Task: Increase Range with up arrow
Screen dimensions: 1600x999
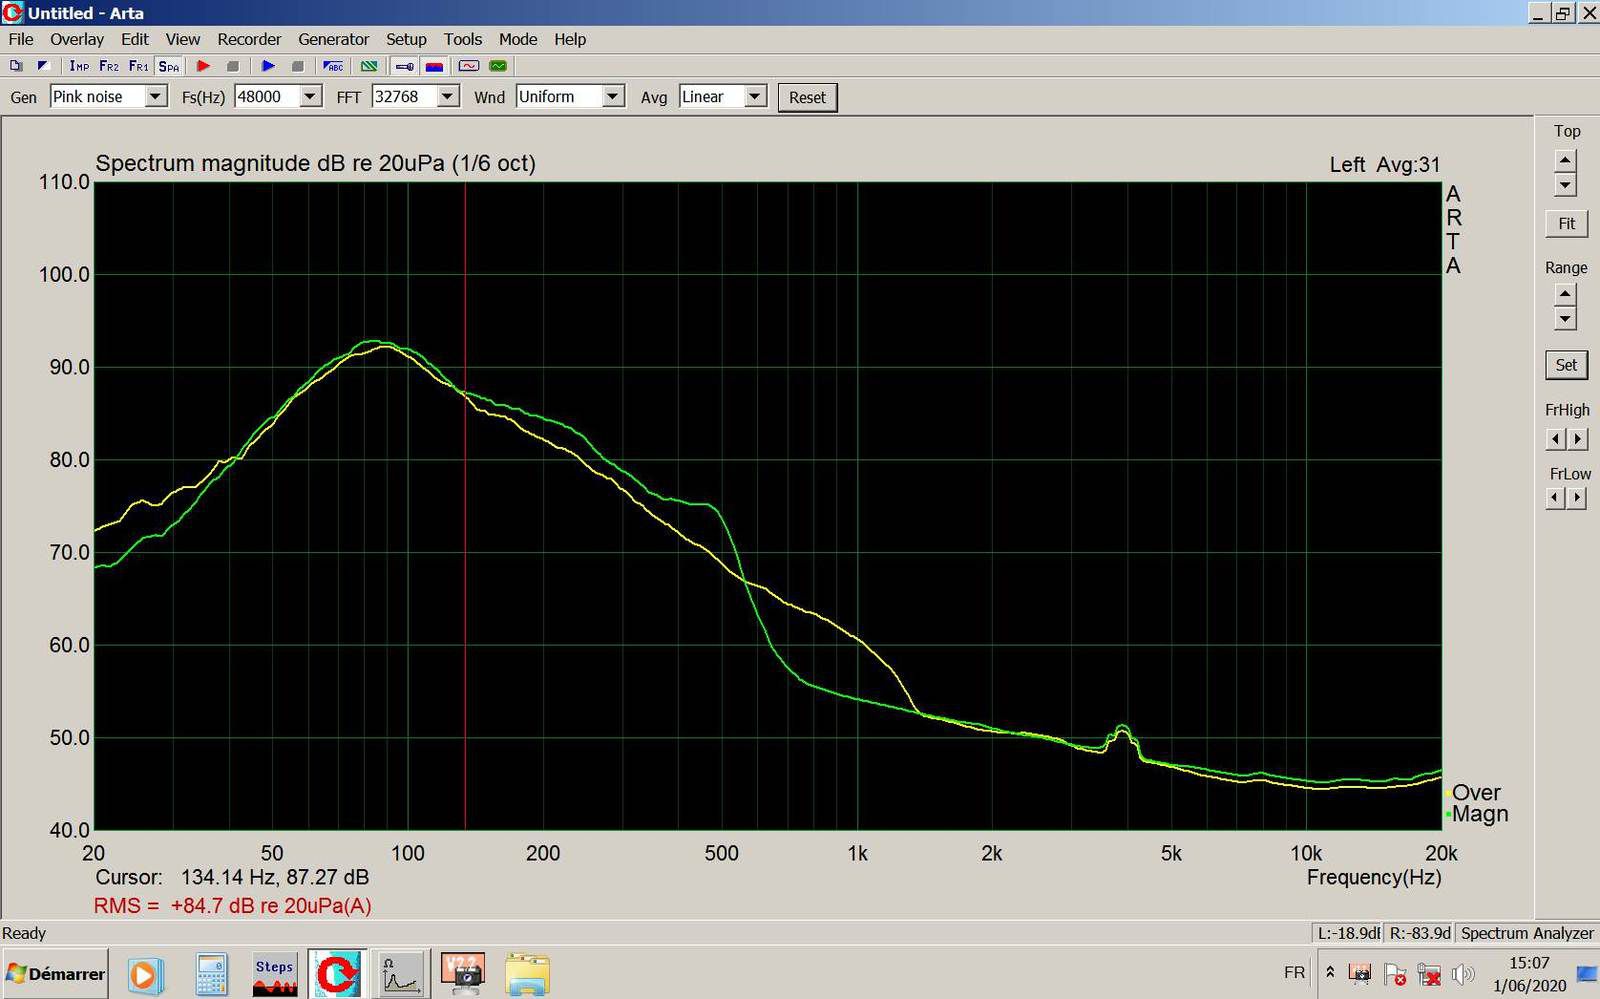Action: click(1566, 294)
